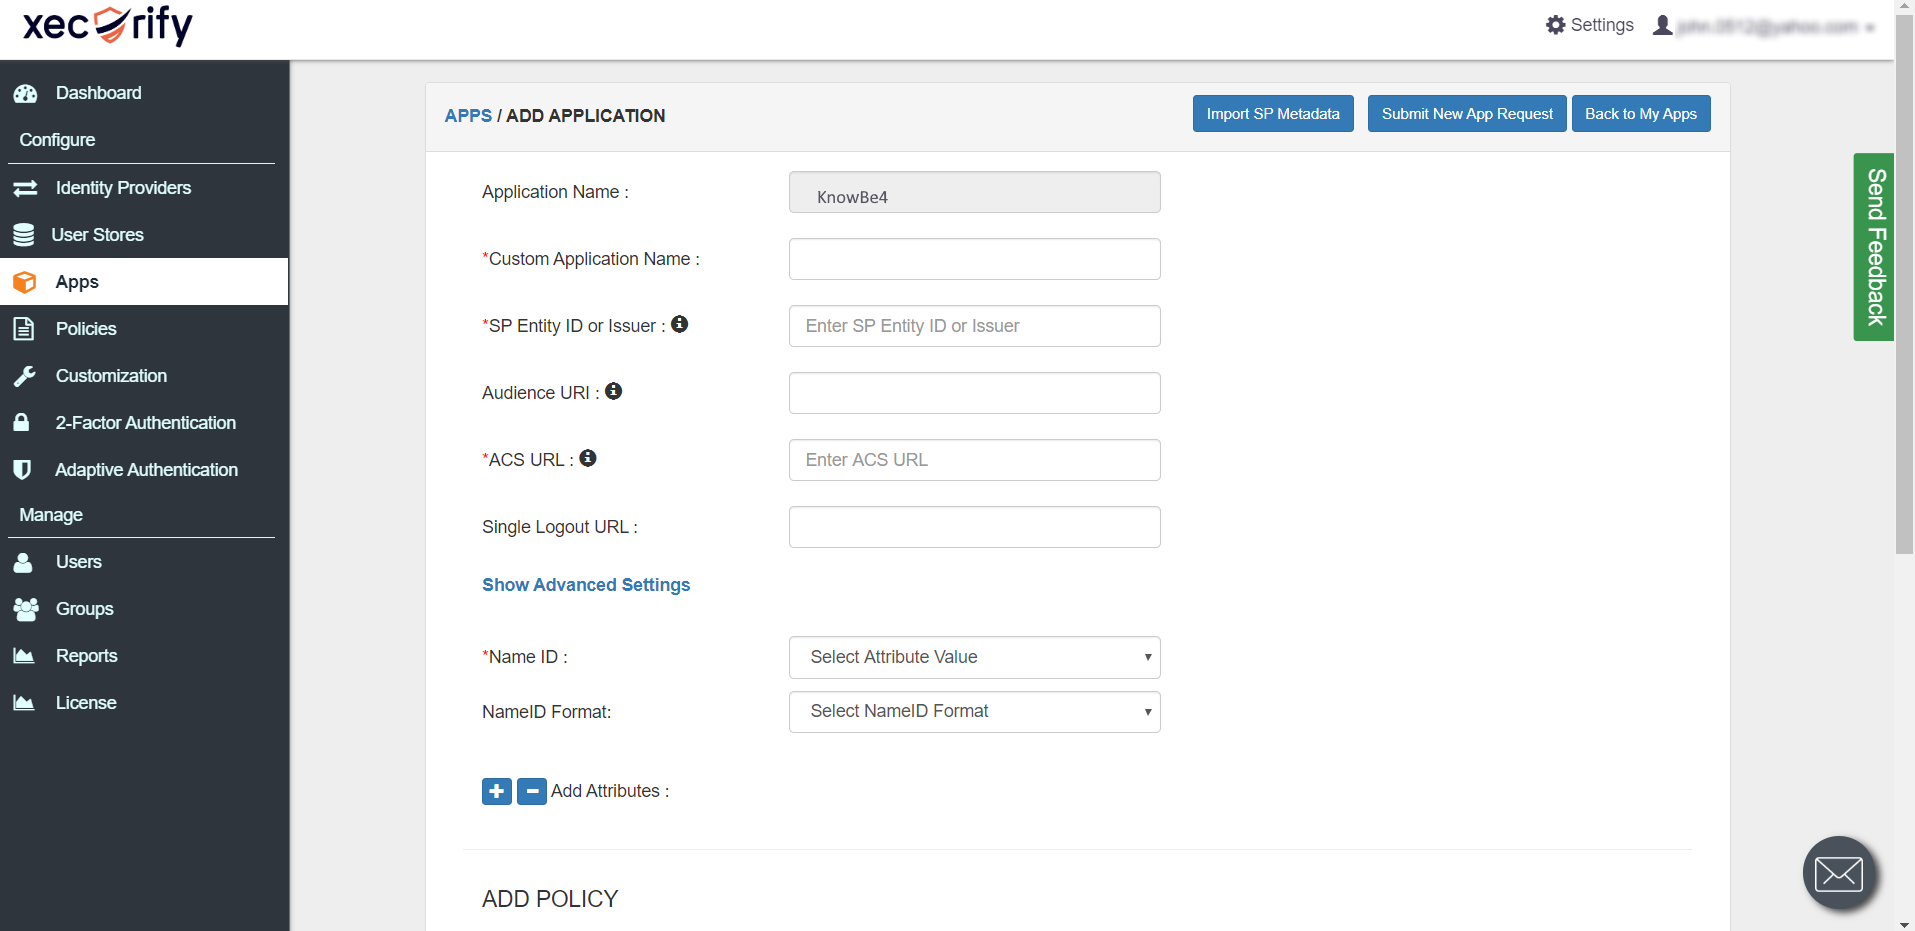Expand the NameID Format dropdown
Viewport: 1915px width, 931px height.
coord(974,711)
